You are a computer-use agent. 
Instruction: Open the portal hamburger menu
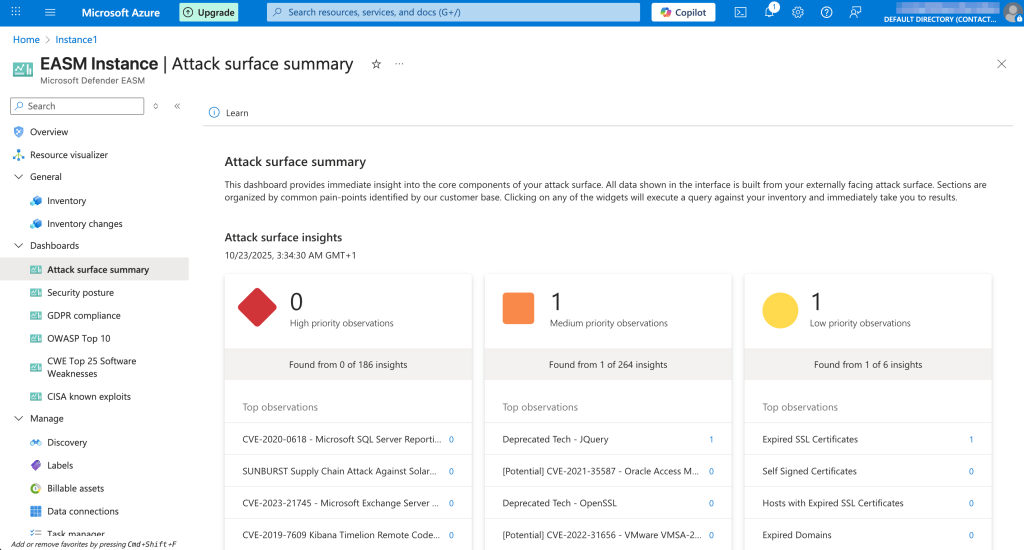pos(50,12)
